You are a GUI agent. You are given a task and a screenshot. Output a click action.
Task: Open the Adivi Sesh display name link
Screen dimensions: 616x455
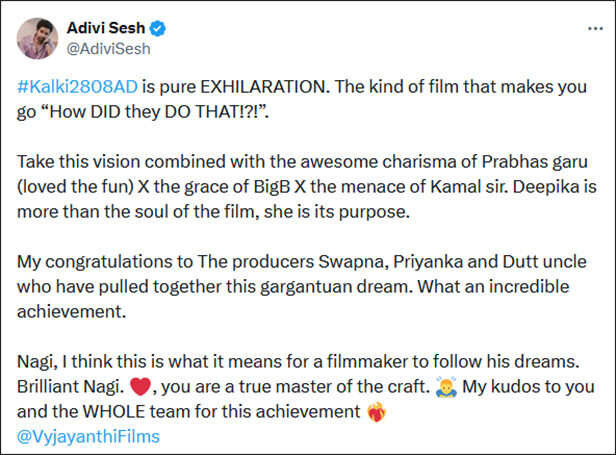click(109, 26)
